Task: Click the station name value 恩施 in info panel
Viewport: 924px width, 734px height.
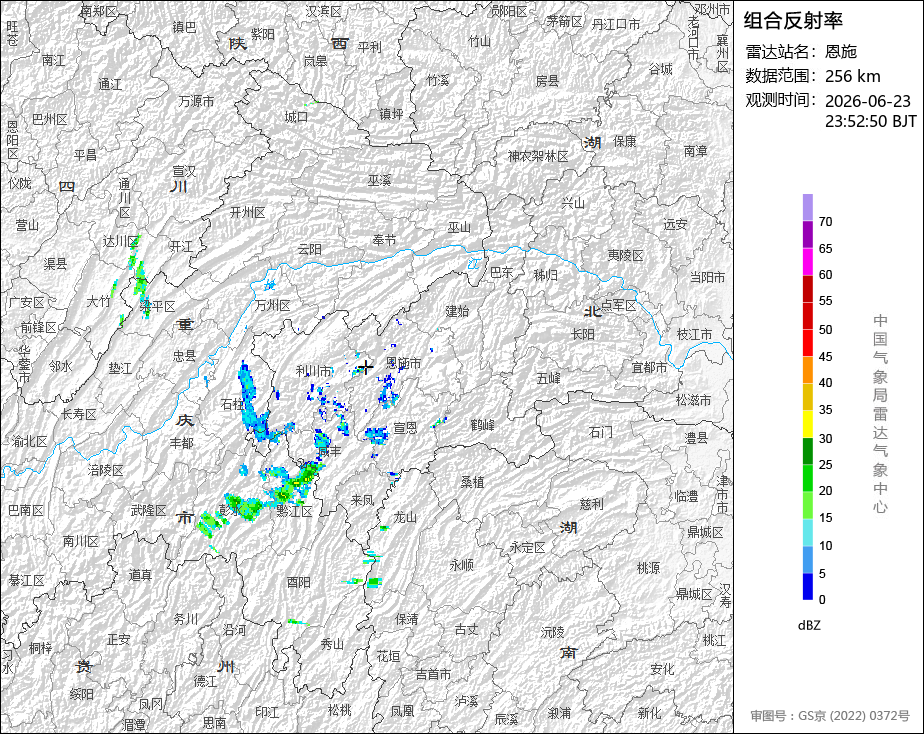Action: coord(840,52)
